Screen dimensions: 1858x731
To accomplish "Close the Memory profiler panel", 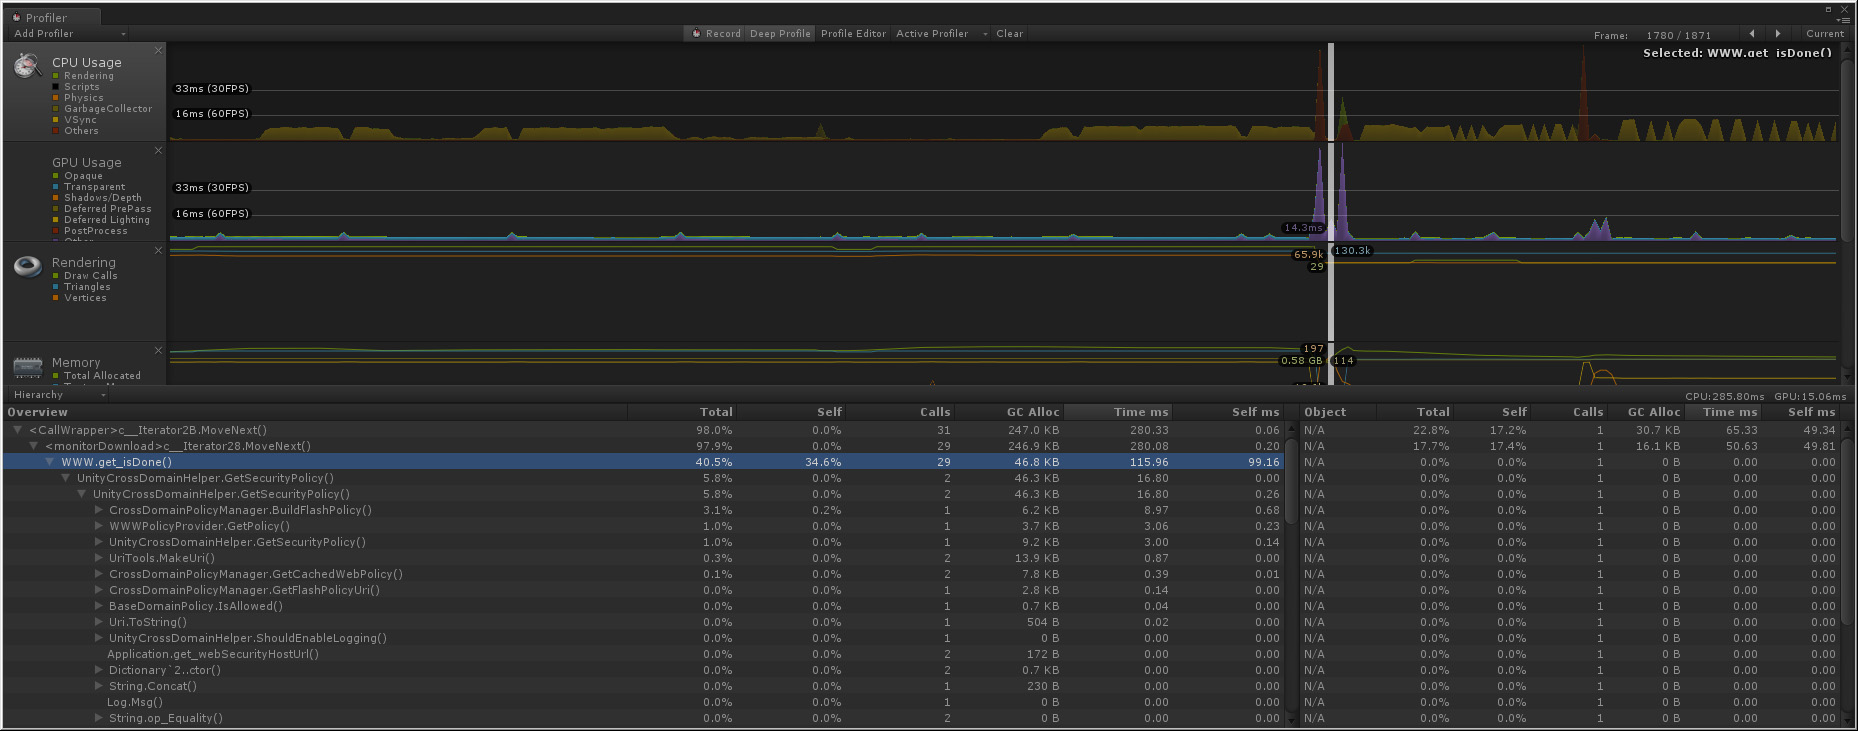I will [158, 351].
